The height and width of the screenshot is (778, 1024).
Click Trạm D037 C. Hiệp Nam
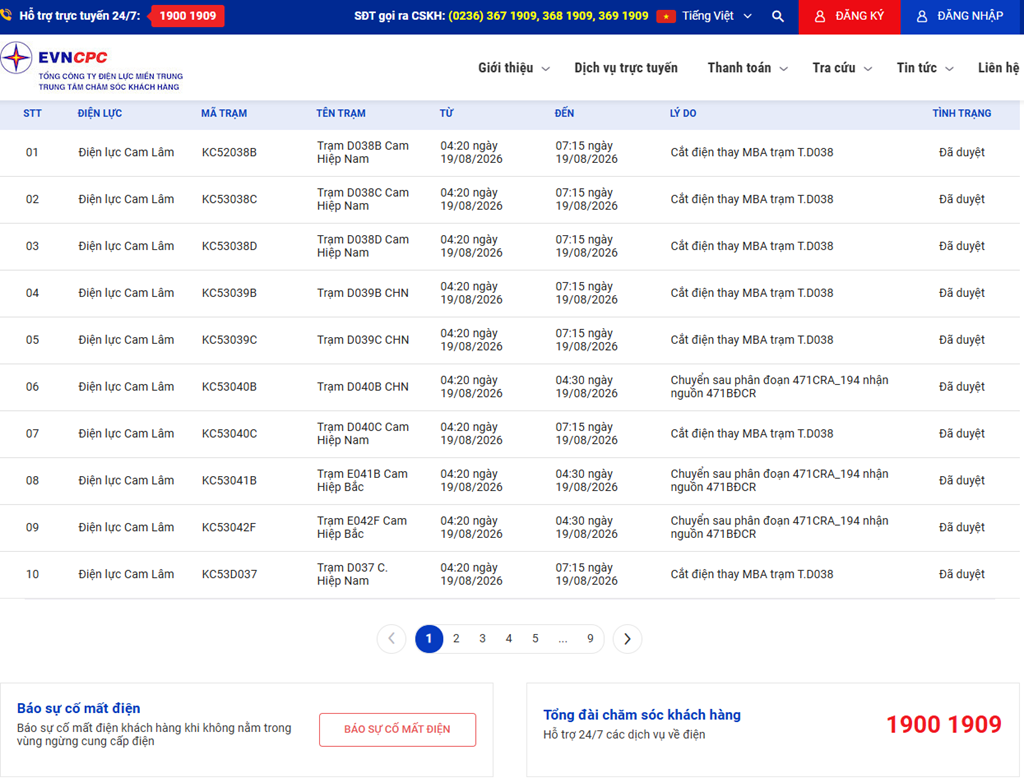pos(353,575)
